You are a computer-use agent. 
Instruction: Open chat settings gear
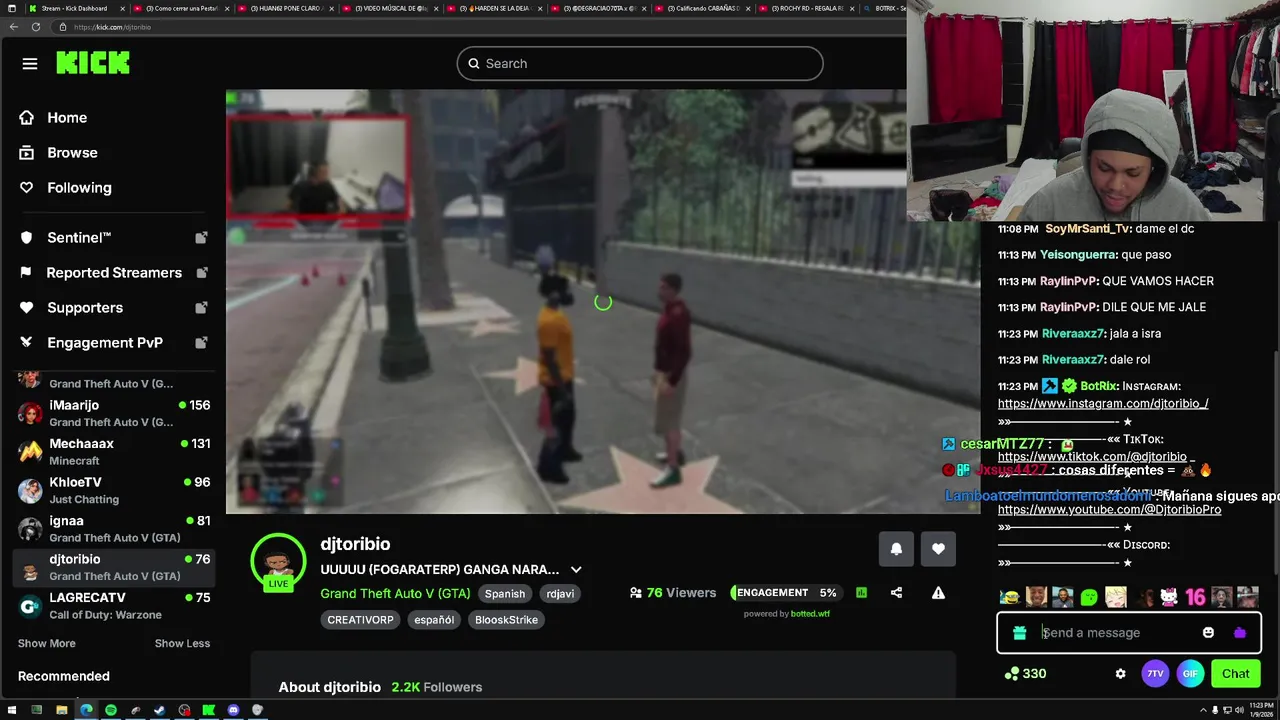1120,674
